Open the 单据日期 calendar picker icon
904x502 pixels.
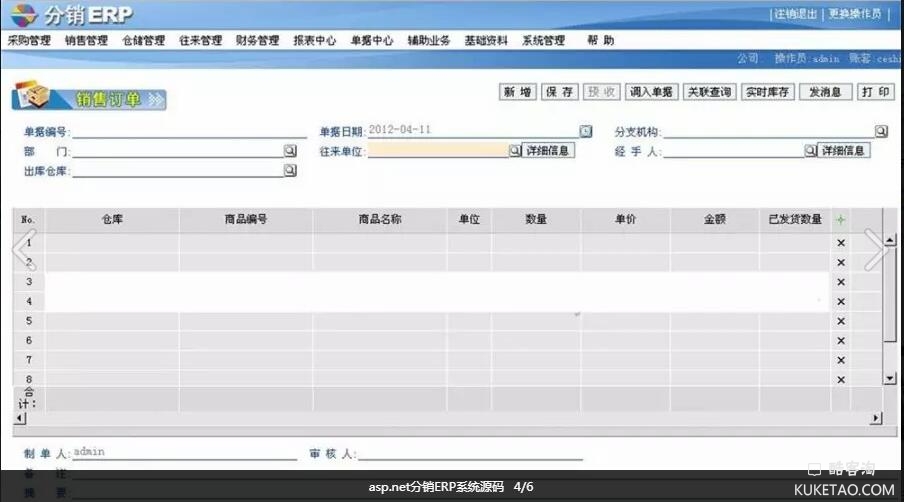tap(586, 131)
